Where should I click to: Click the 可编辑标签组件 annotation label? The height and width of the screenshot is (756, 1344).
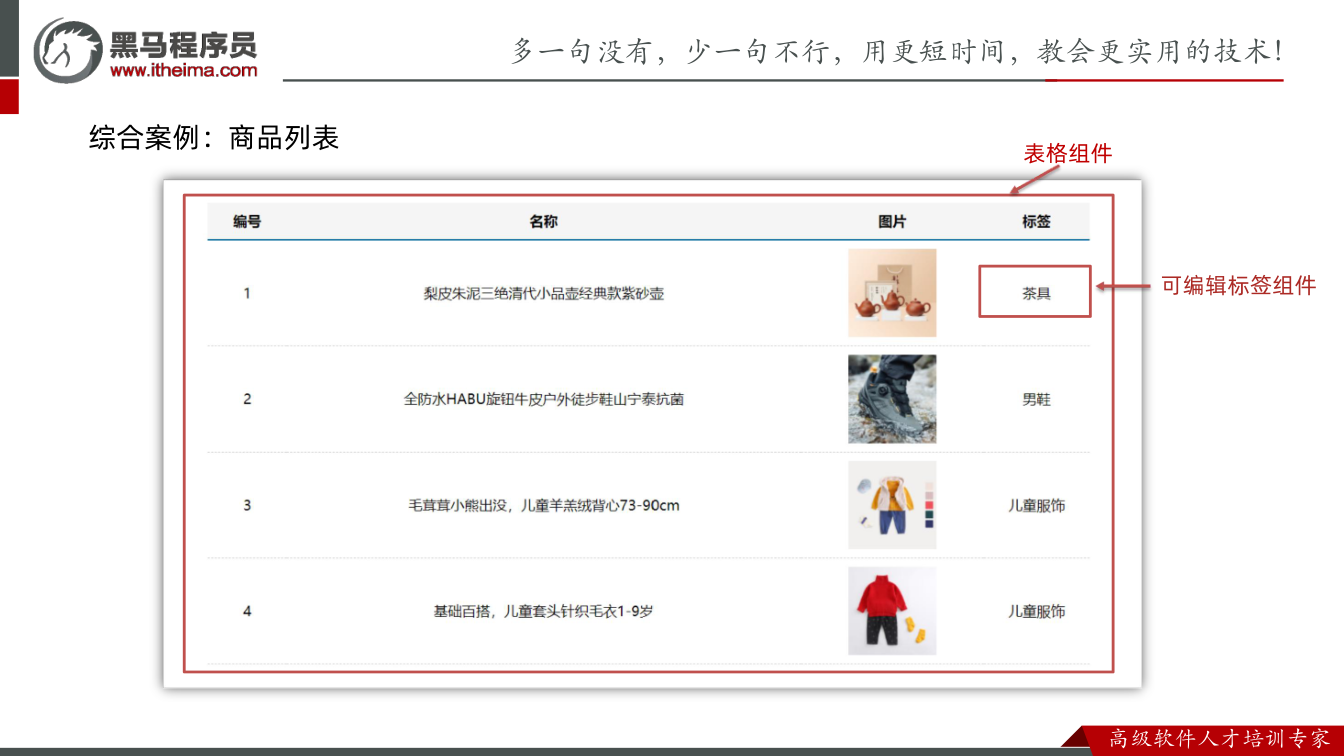[x=1238, y=286]
